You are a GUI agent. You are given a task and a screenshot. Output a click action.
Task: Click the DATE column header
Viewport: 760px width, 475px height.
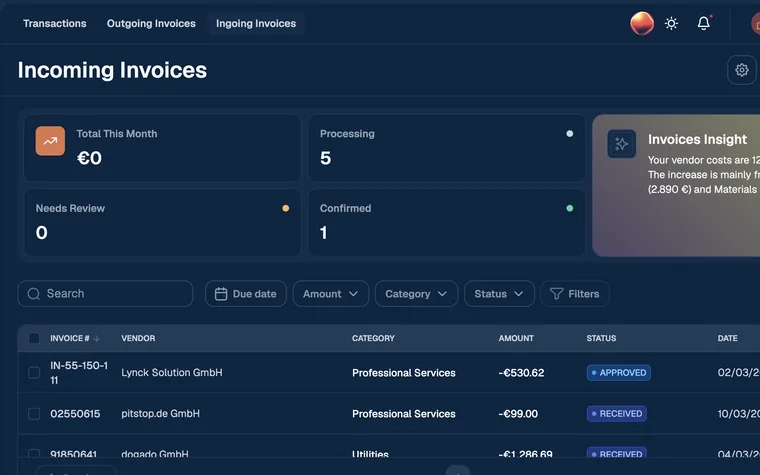[728, 338]
